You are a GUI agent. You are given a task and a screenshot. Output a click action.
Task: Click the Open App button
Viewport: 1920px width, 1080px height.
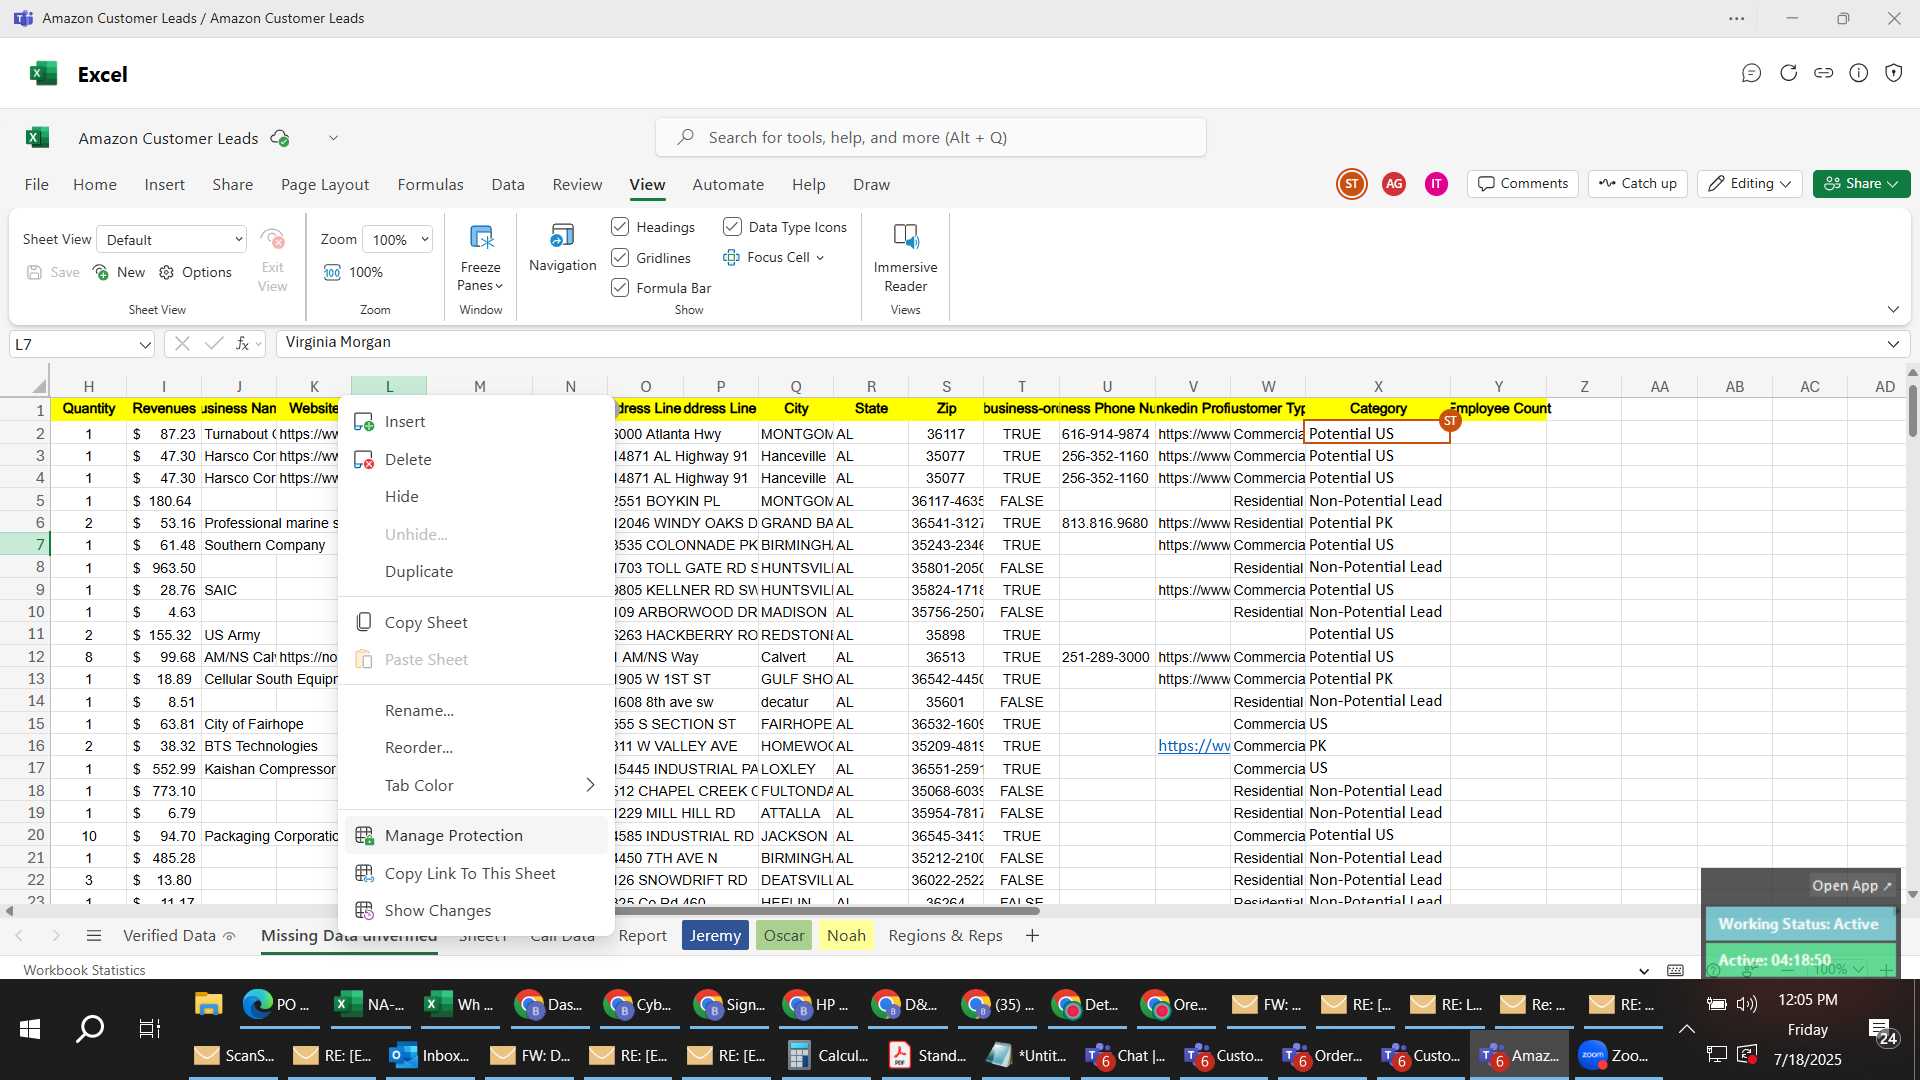pyautogui.click(x=1852, y=885)
